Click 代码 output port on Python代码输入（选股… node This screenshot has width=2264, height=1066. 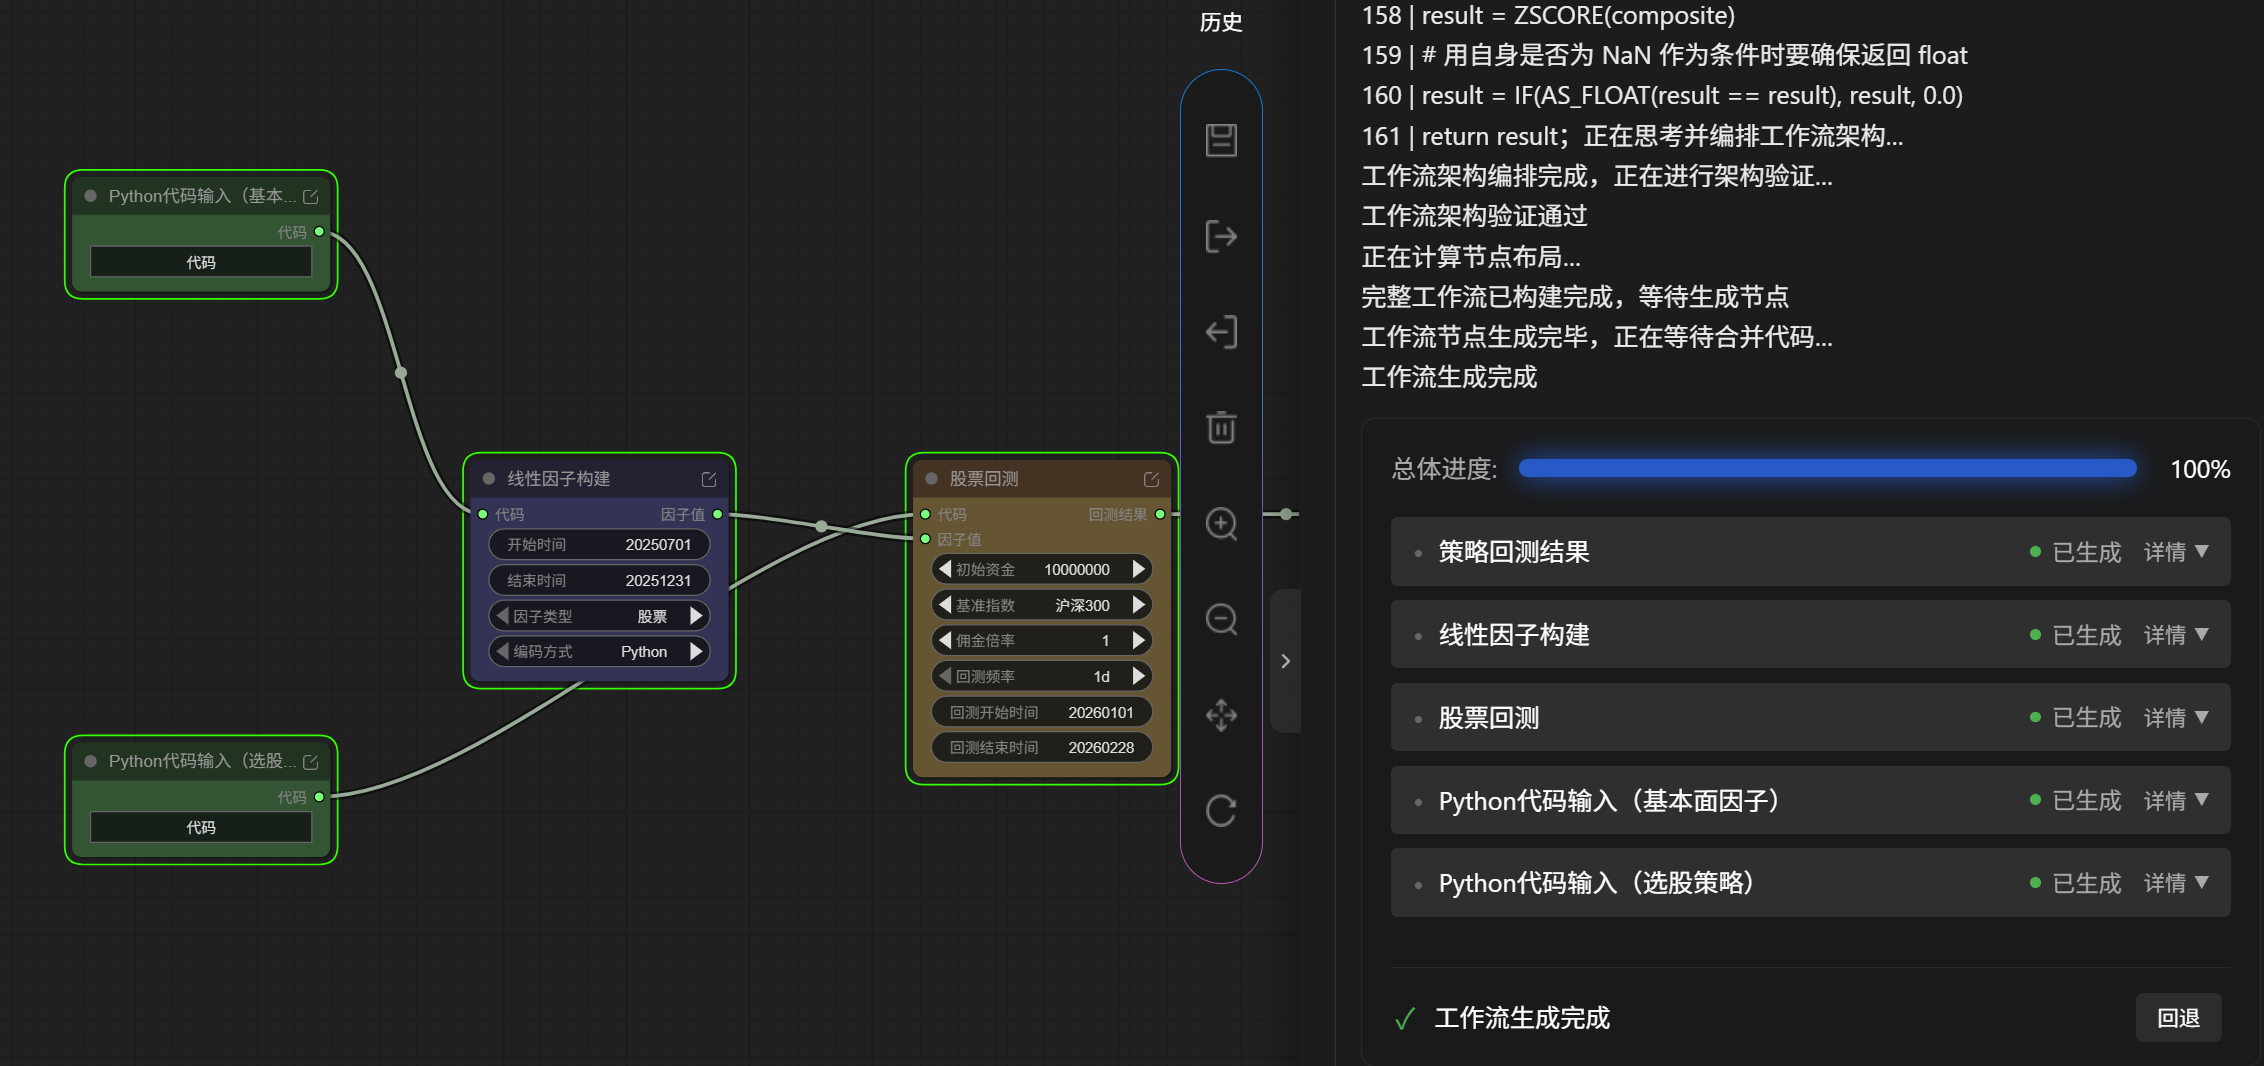coord(319,797)
